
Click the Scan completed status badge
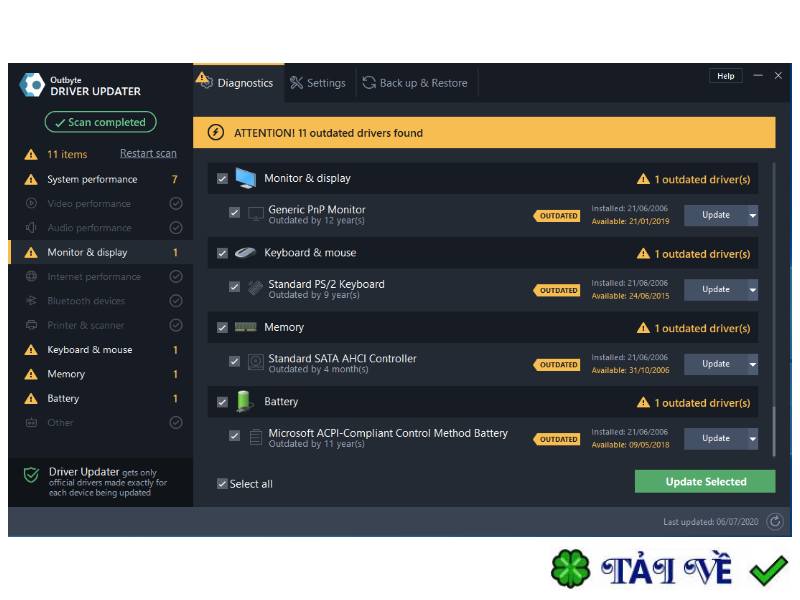[x=101, y=122]
